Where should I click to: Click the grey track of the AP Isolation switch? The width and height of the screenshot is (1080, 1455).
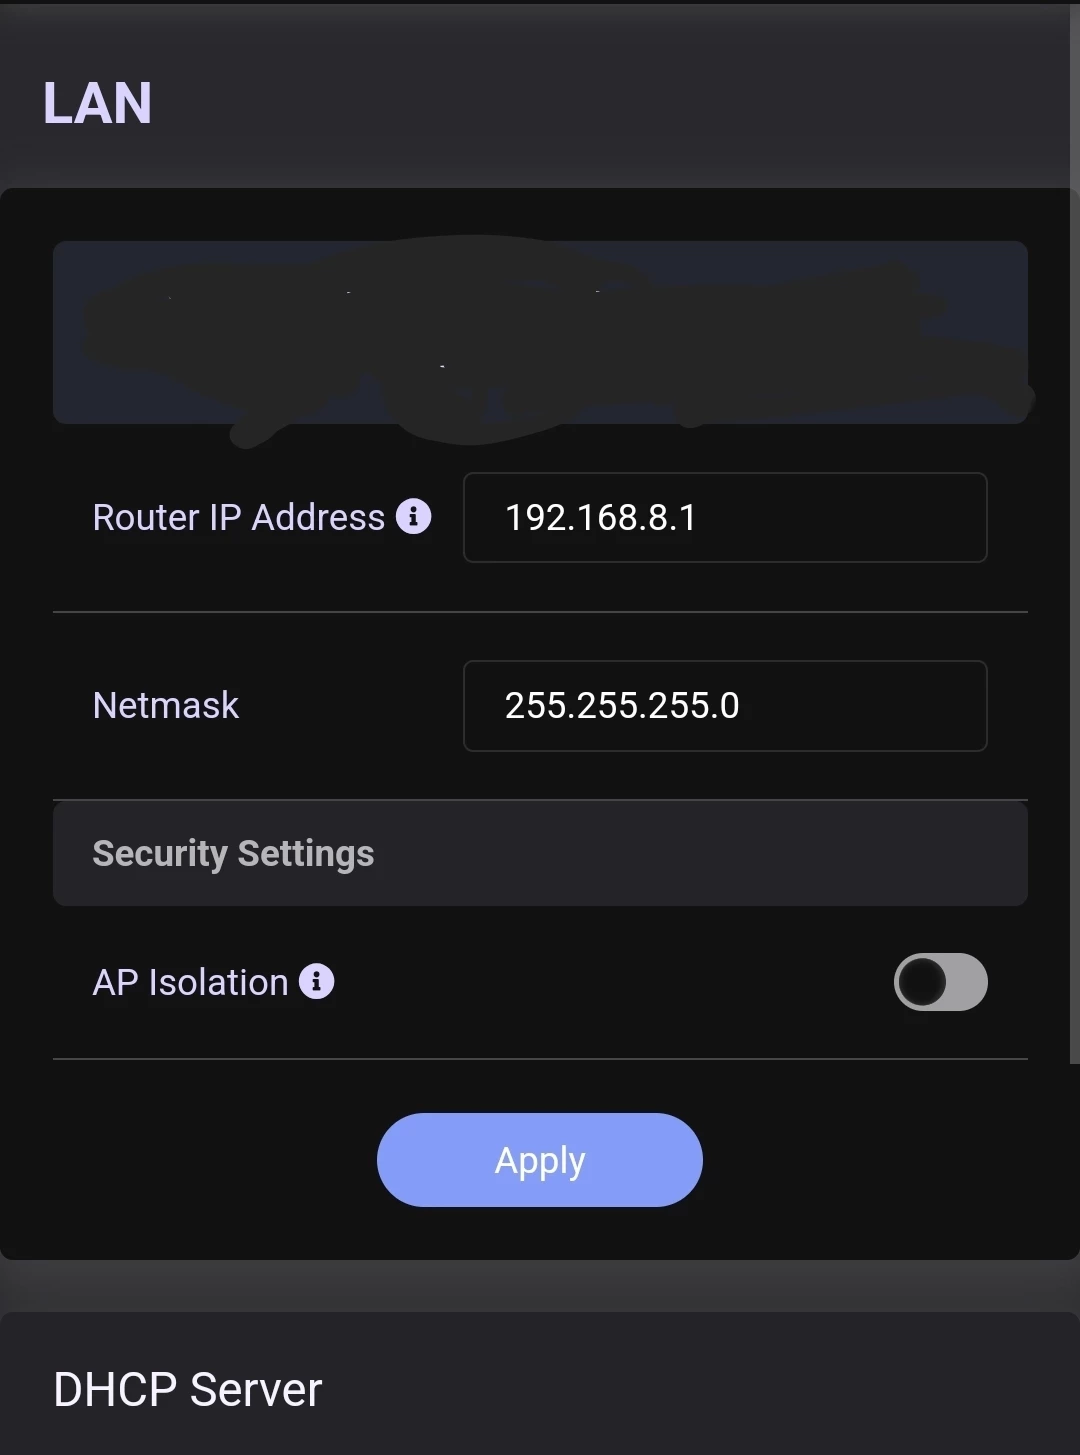tap(967, 981)
